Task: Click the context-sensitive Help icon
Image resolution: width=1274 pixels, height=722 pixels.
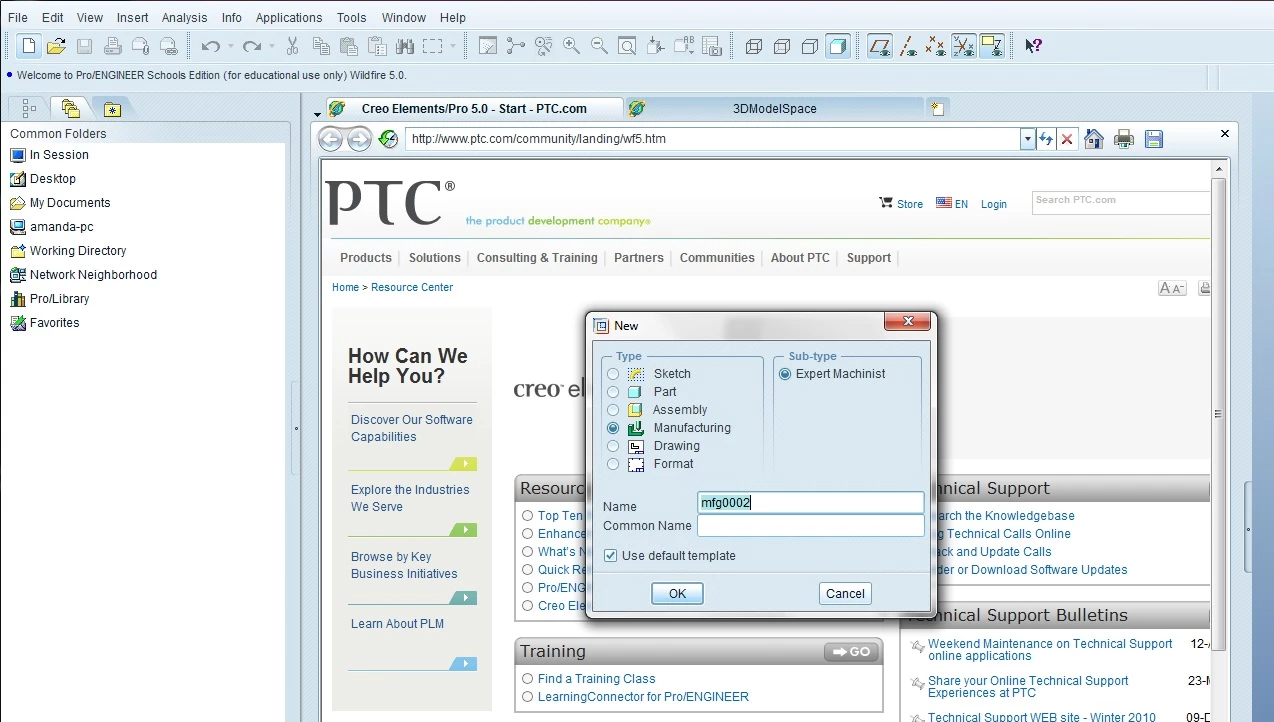Action: [x=1034, y=46]
